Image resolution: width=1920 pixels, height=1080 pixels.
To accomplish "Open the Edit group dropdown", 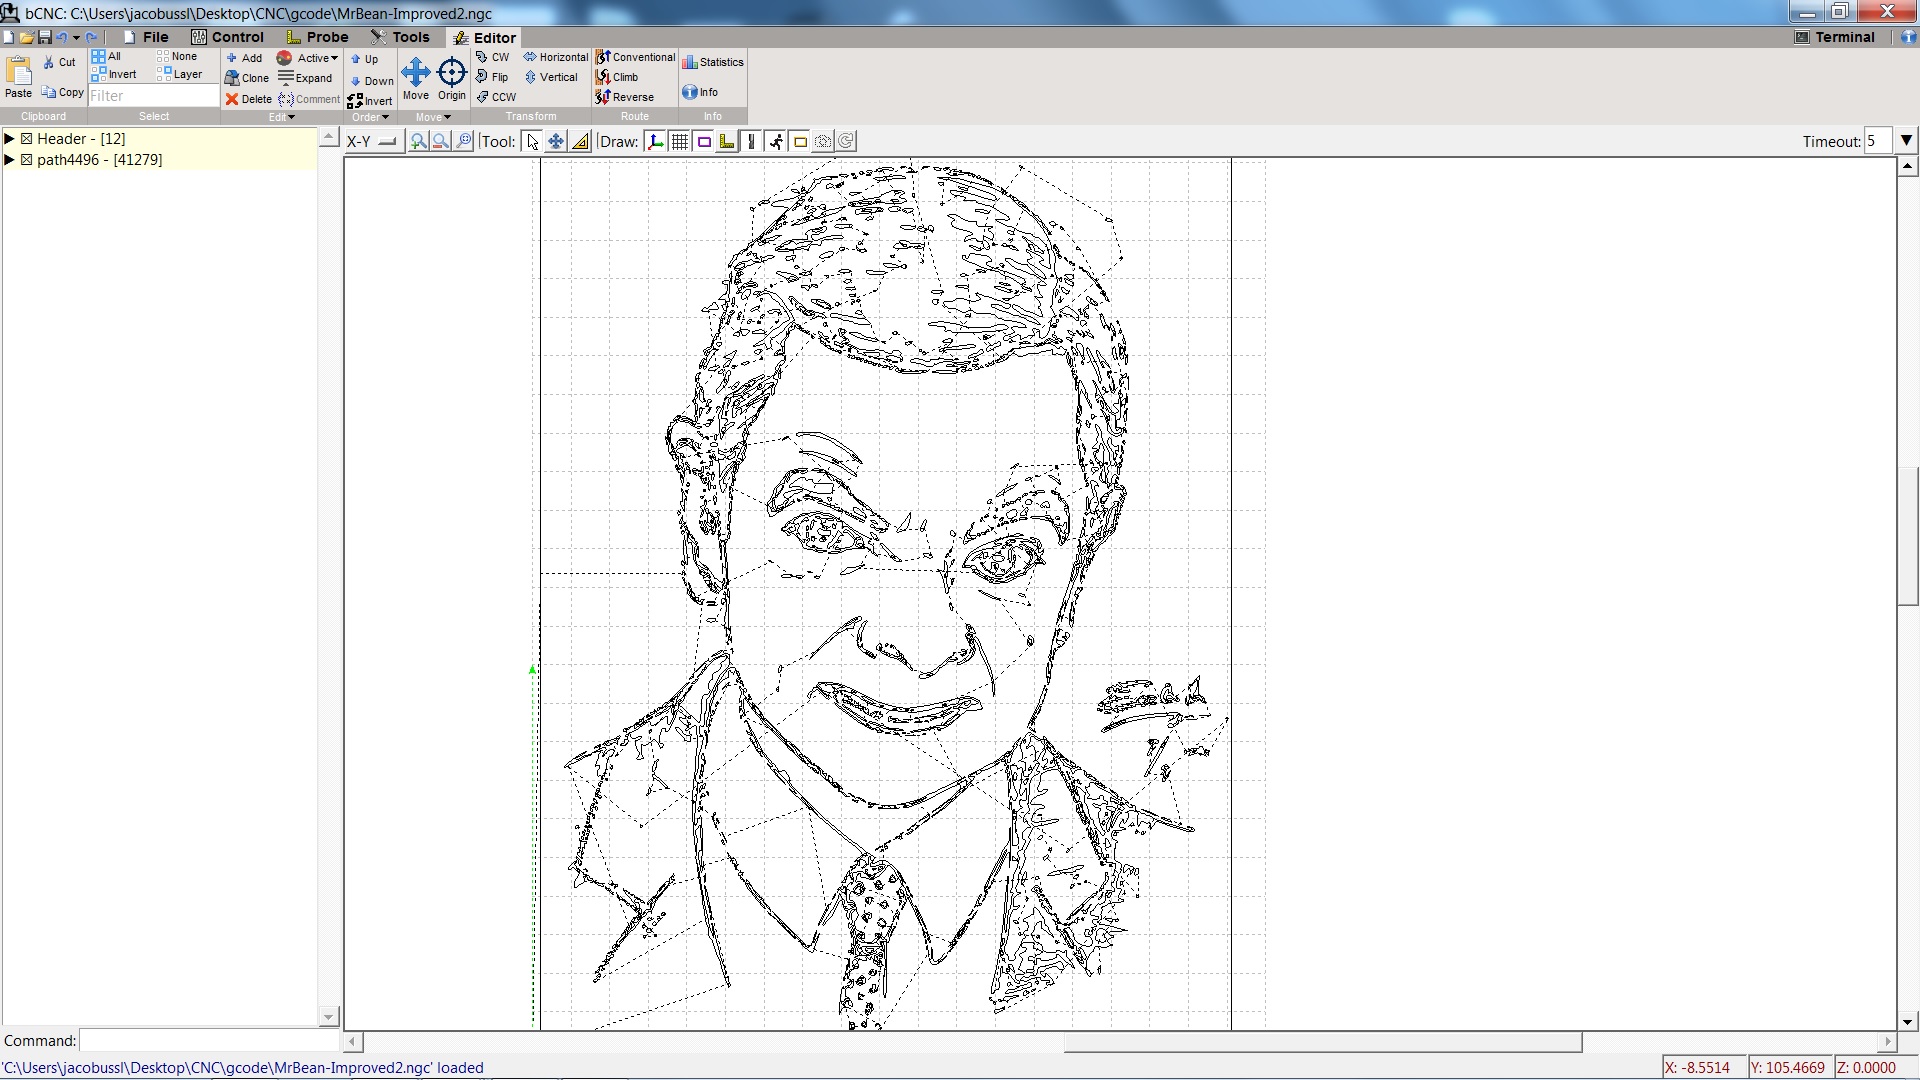I will click(x=282, y=117).
